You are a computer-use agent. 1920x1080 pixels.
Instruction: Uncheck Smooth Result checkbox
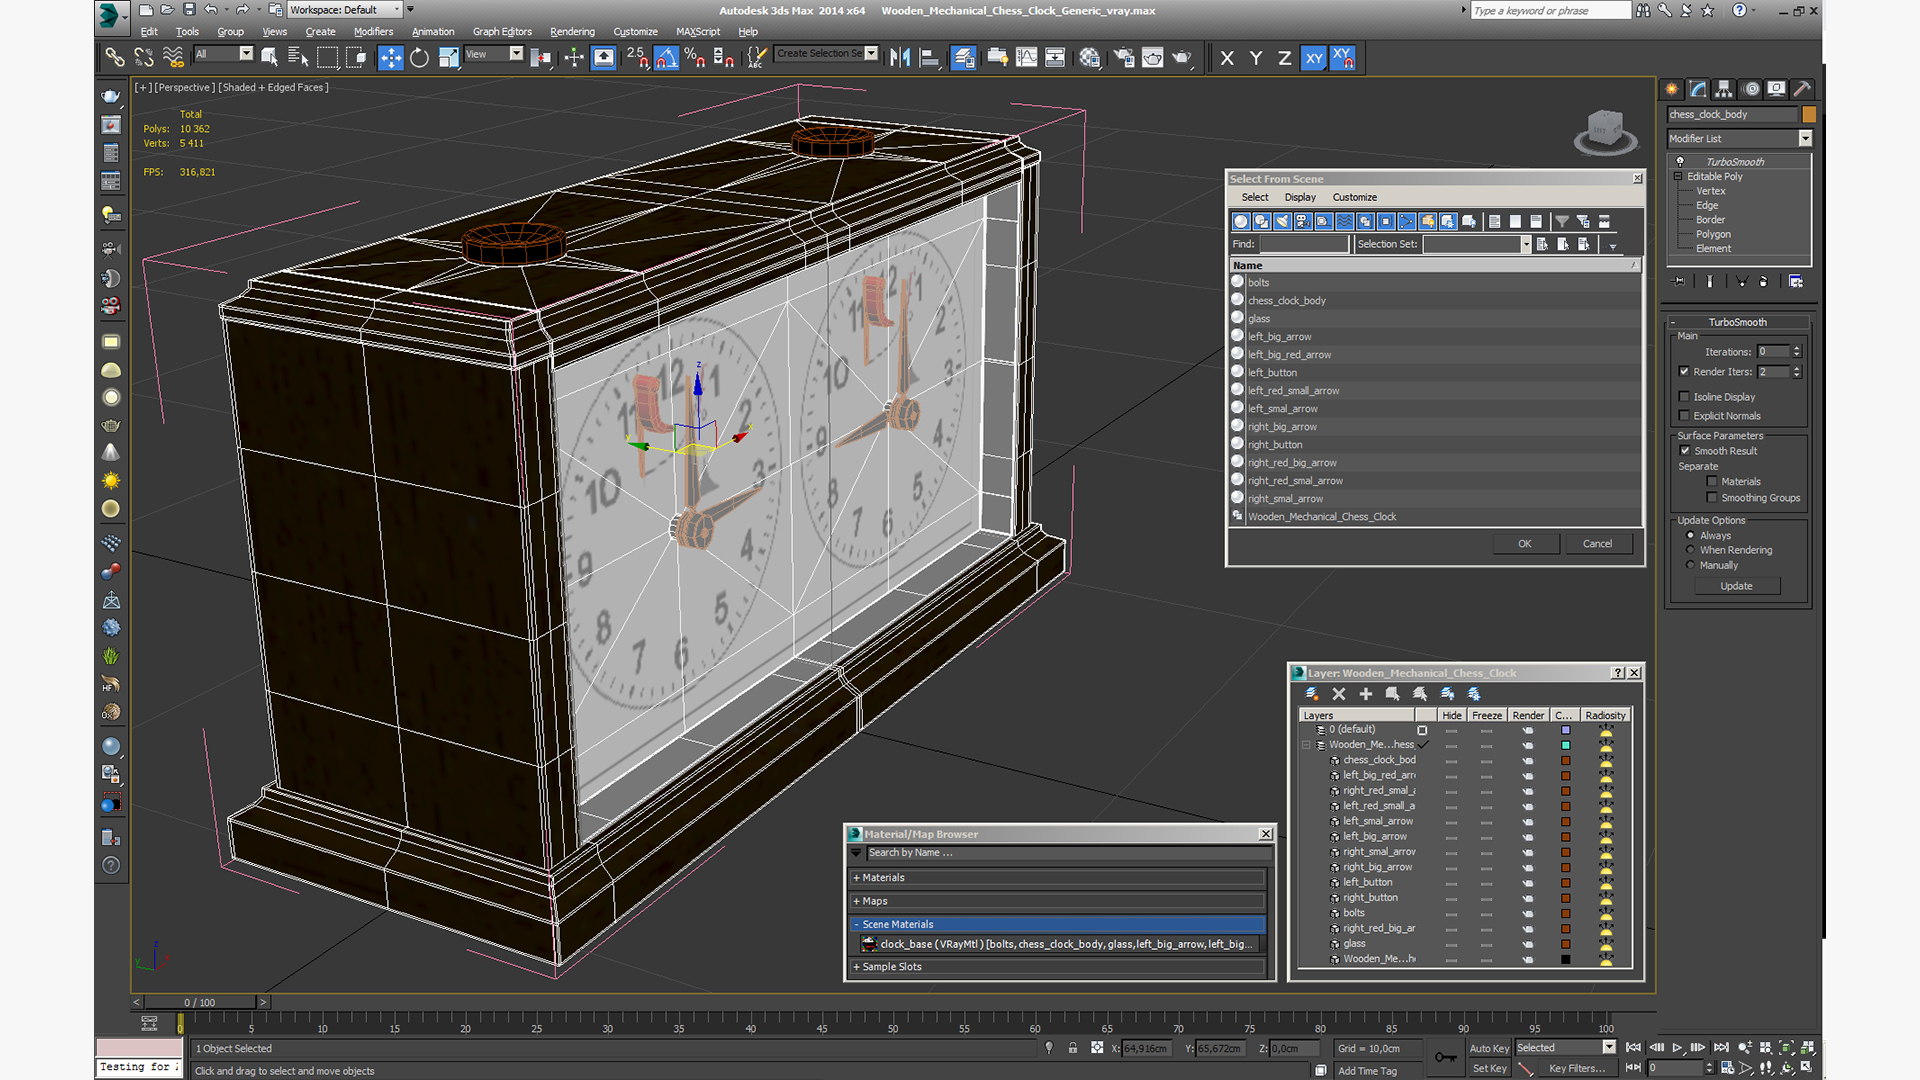point(1685,451)
